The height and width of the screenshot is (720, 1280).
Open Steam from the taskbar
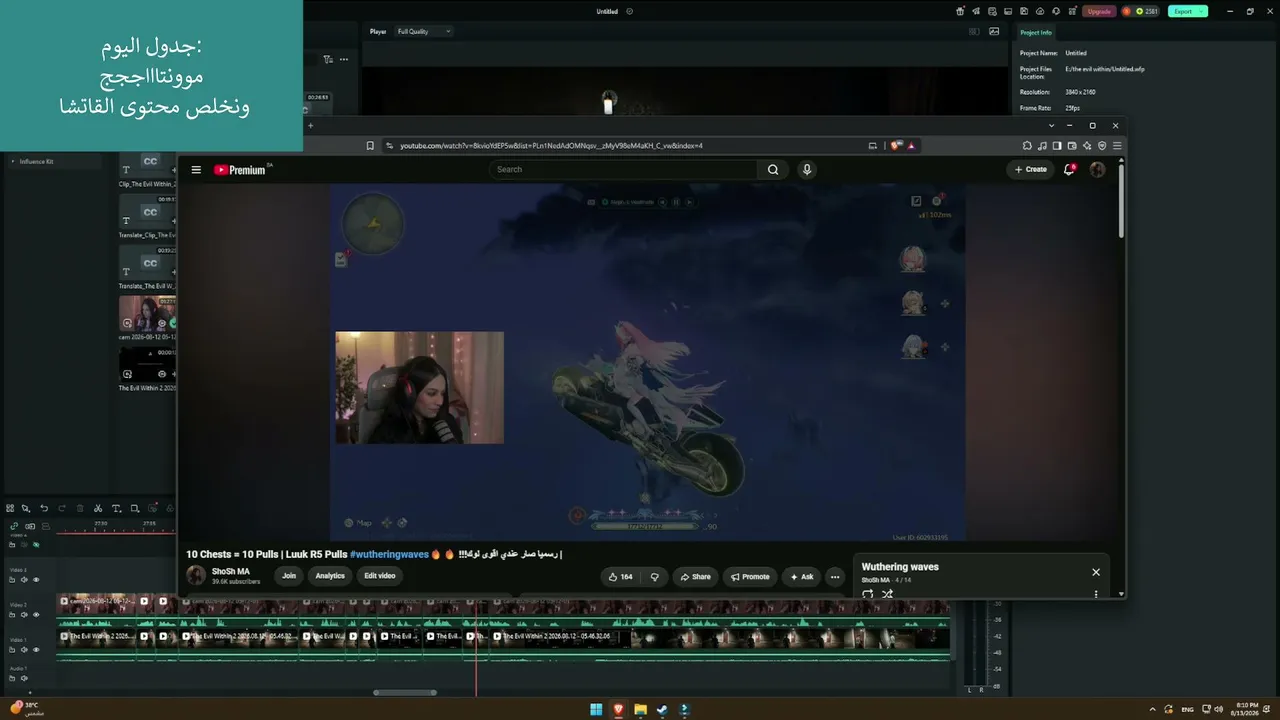click(x=662, y=709)
